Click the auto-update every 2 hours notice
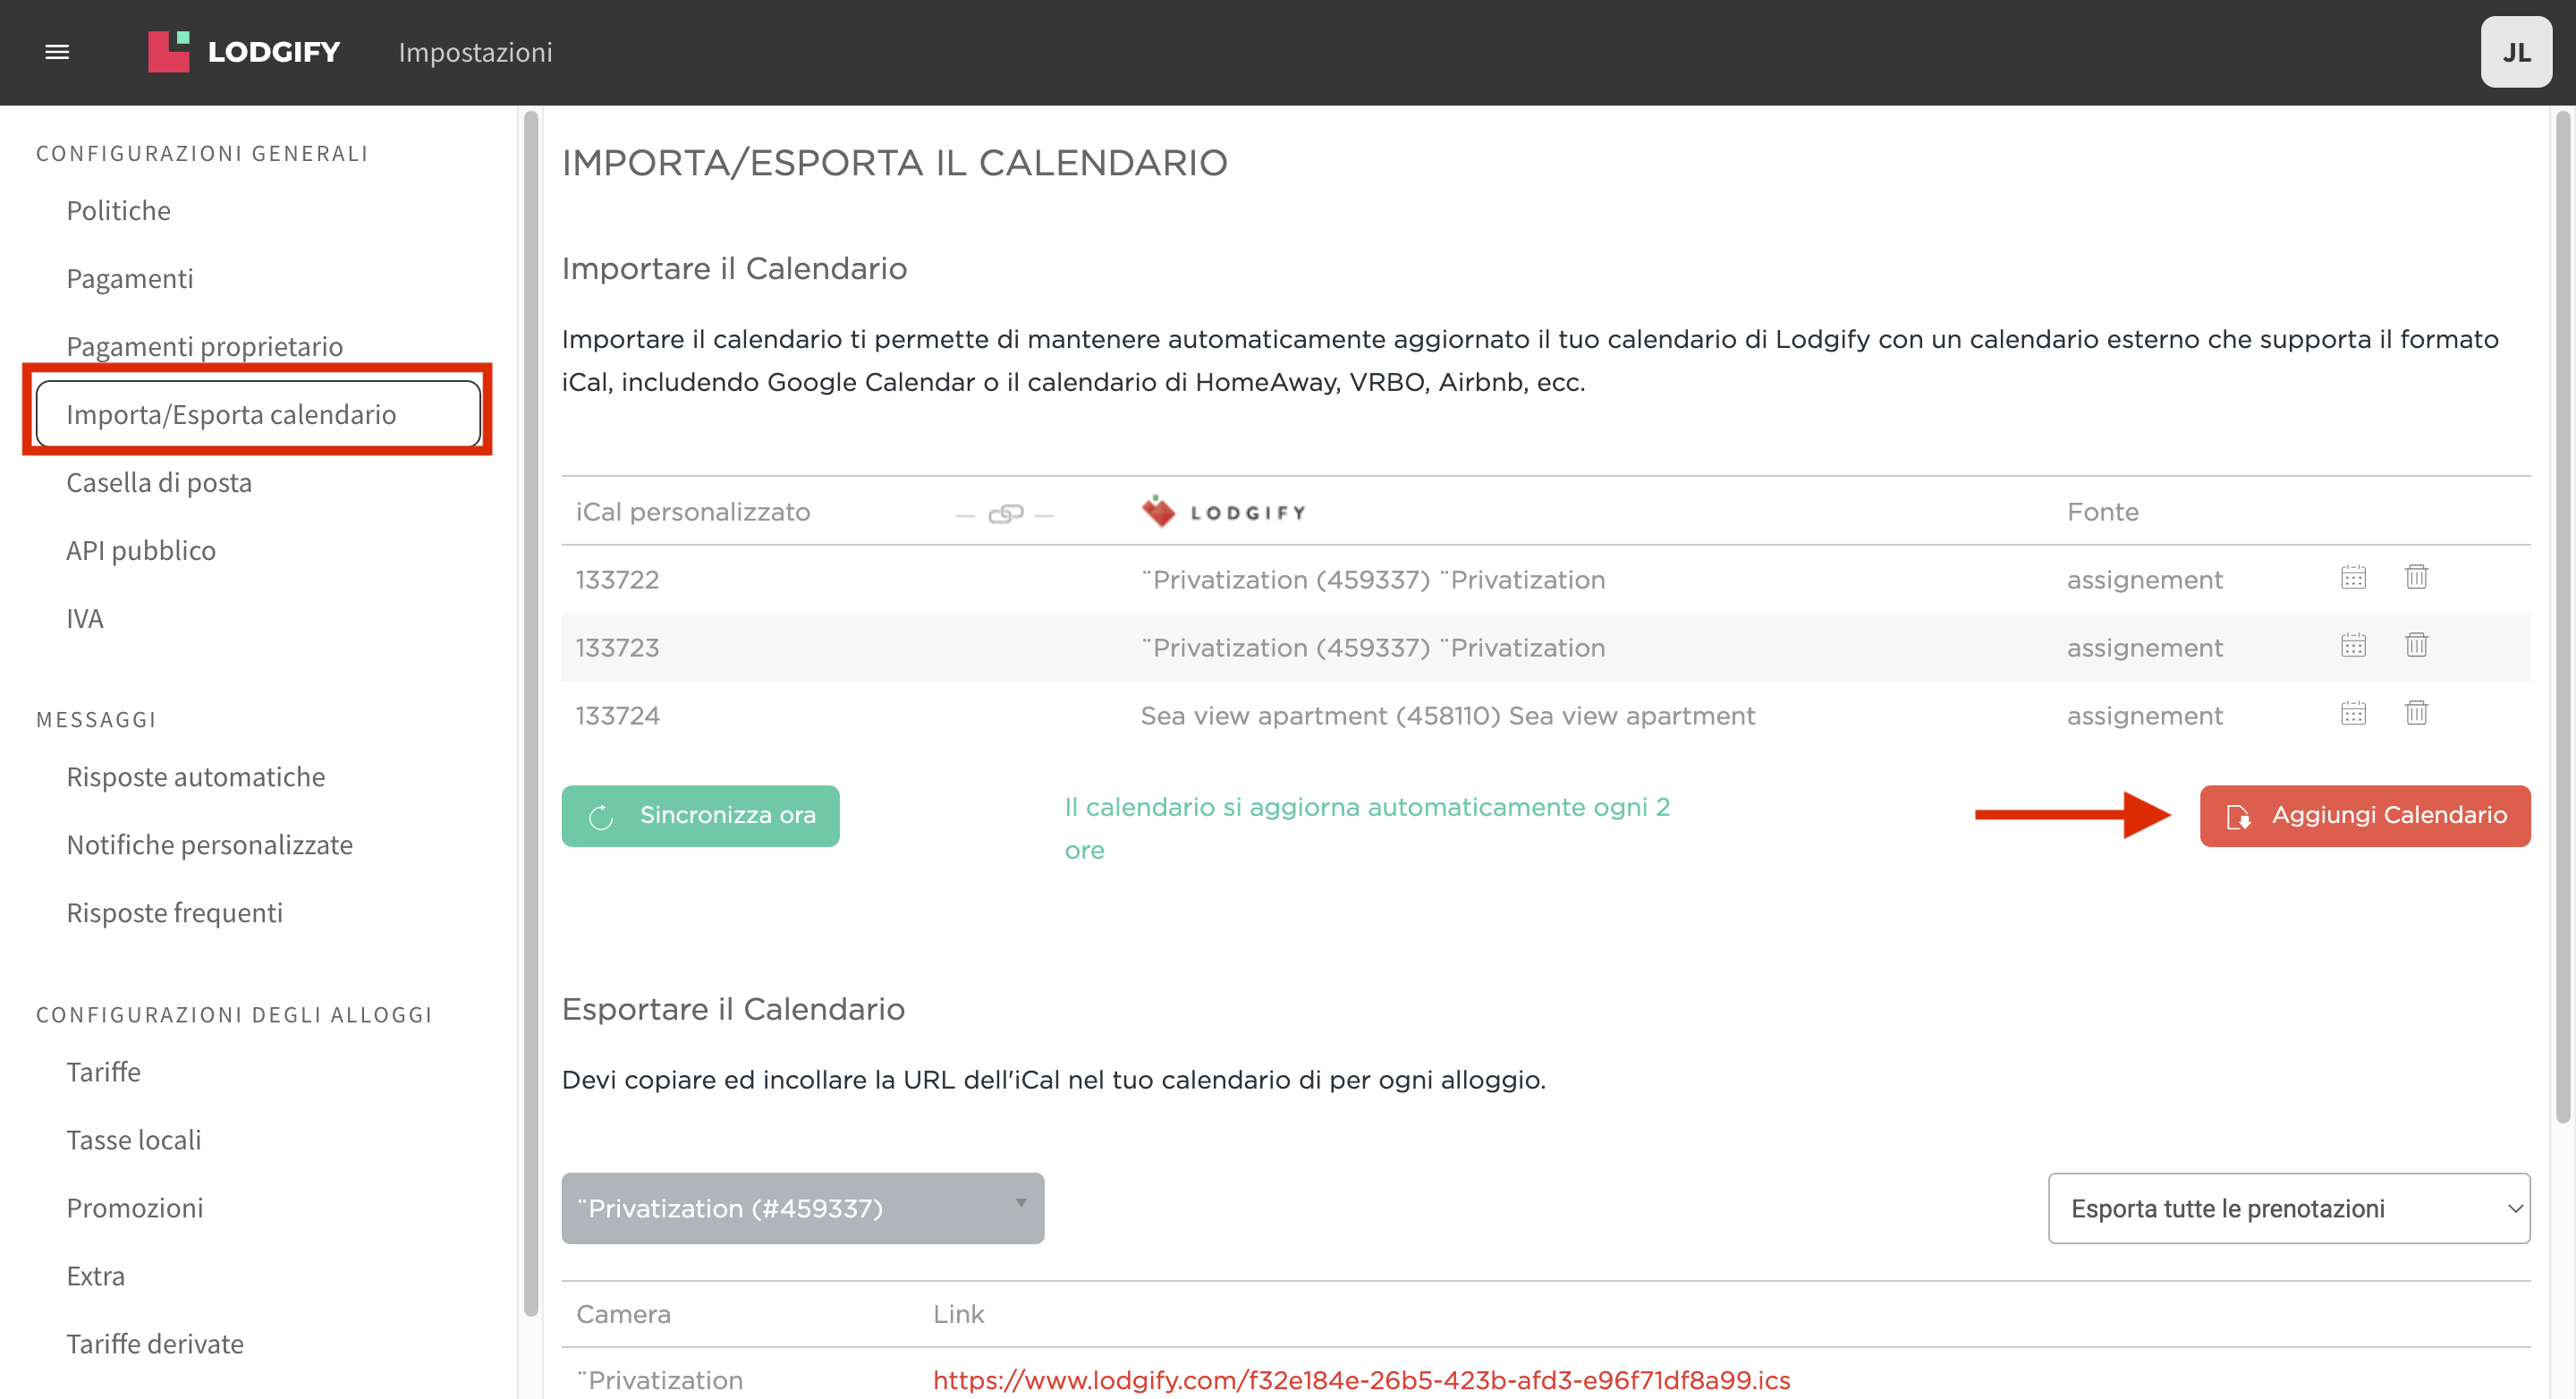 coord(1366,828)
